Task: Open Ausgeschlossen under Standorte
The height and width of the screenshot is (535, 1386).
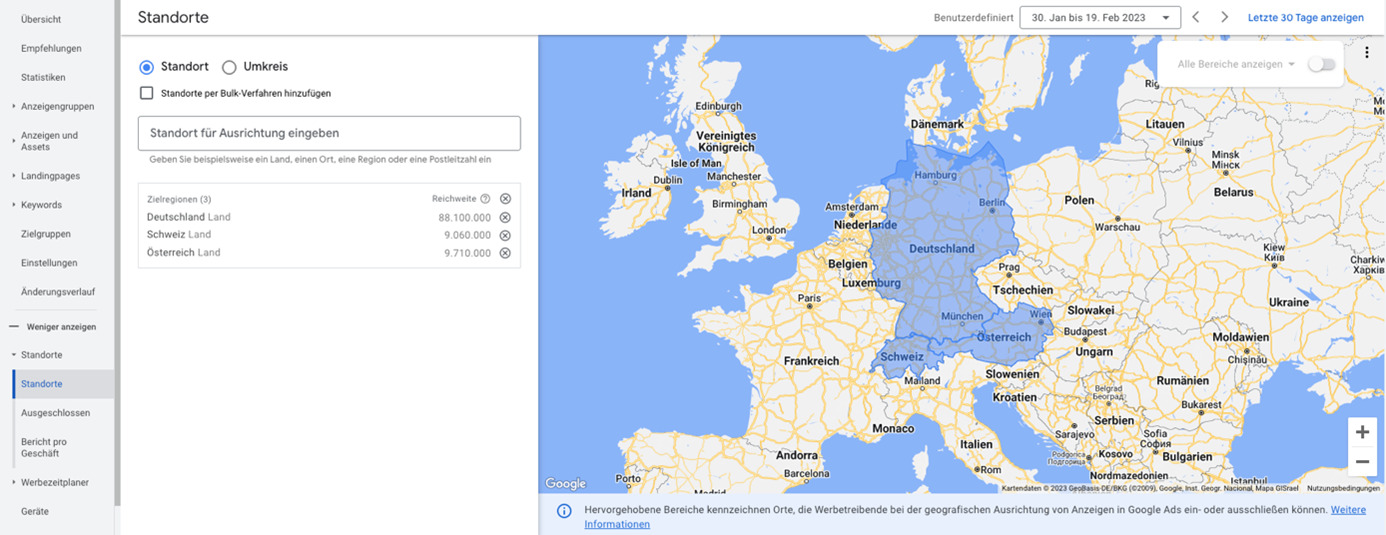Action: 55,413
